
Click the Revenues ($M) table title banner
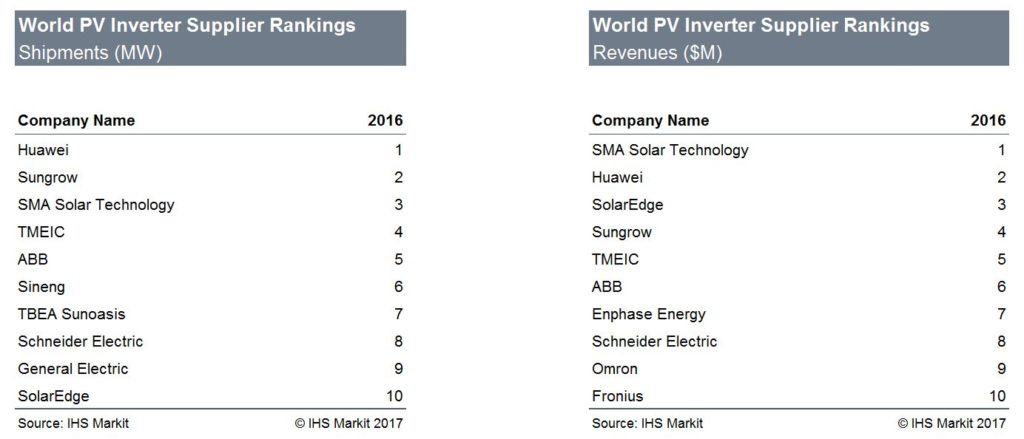[x=797, y=39]
